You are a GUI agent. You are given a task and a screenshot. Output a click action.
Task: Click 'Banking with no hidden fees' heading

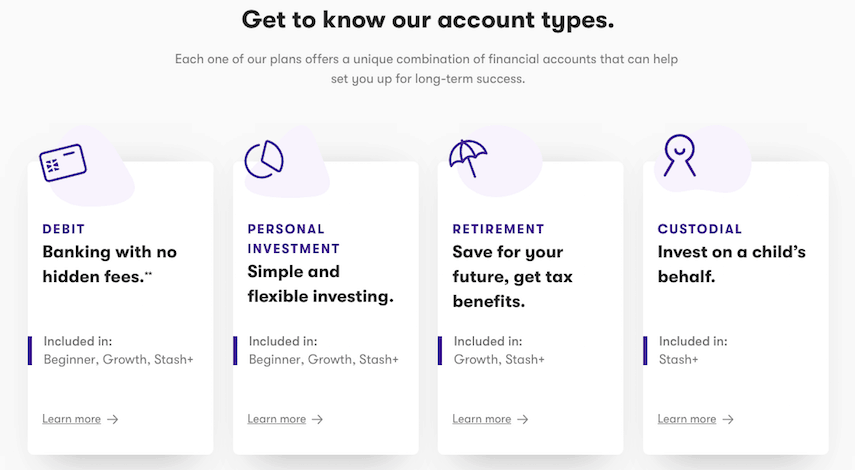pyautogui.click(x=110, y=264)
